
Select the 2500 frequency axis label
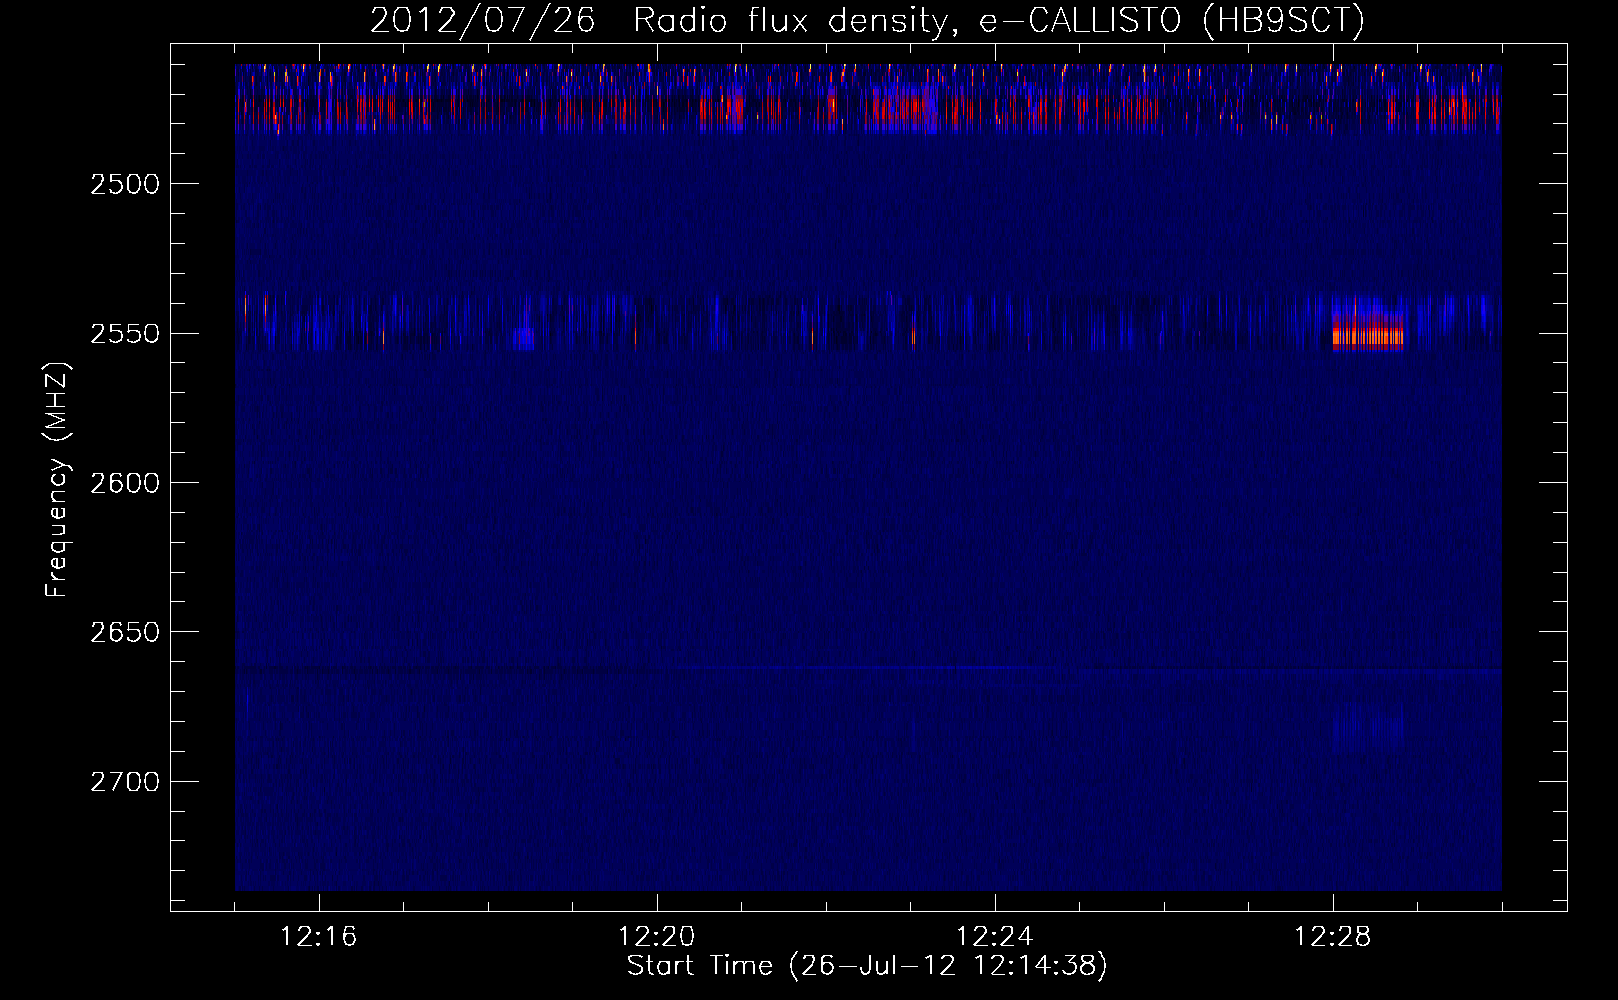pos(125,184)
